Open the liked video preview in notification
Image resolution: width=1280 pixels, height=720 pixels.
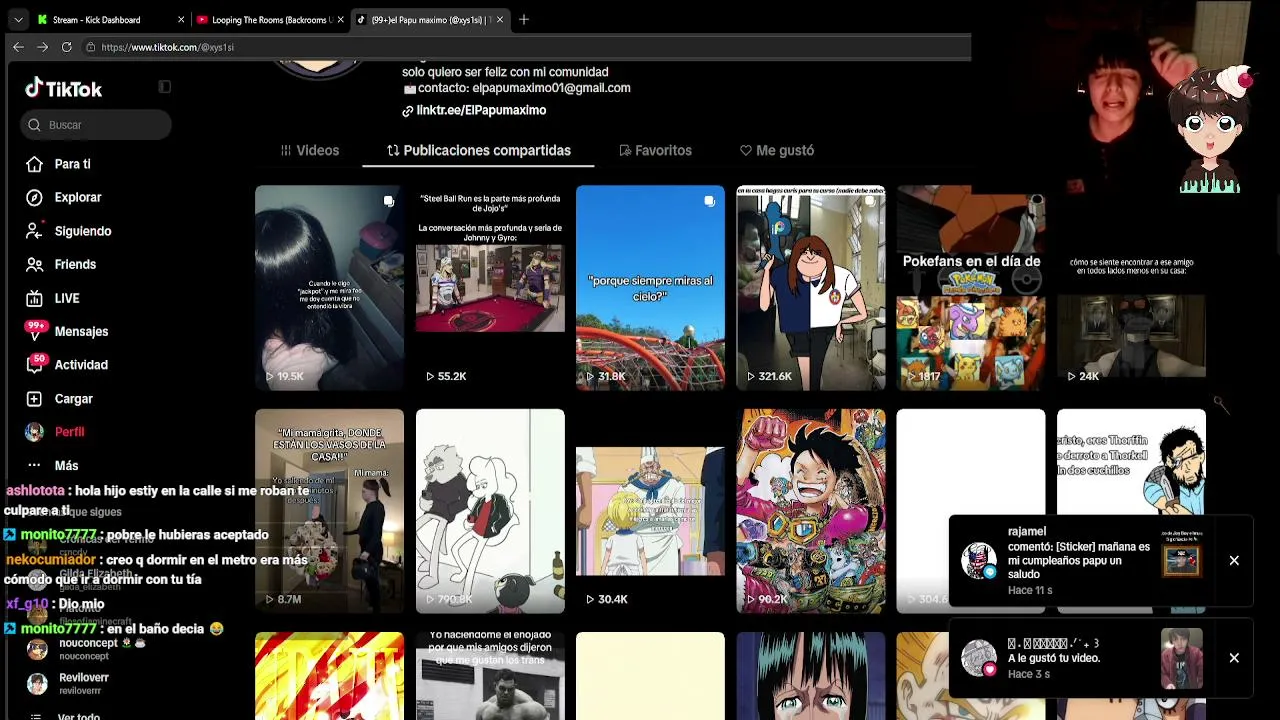[x=1182, y=658]
